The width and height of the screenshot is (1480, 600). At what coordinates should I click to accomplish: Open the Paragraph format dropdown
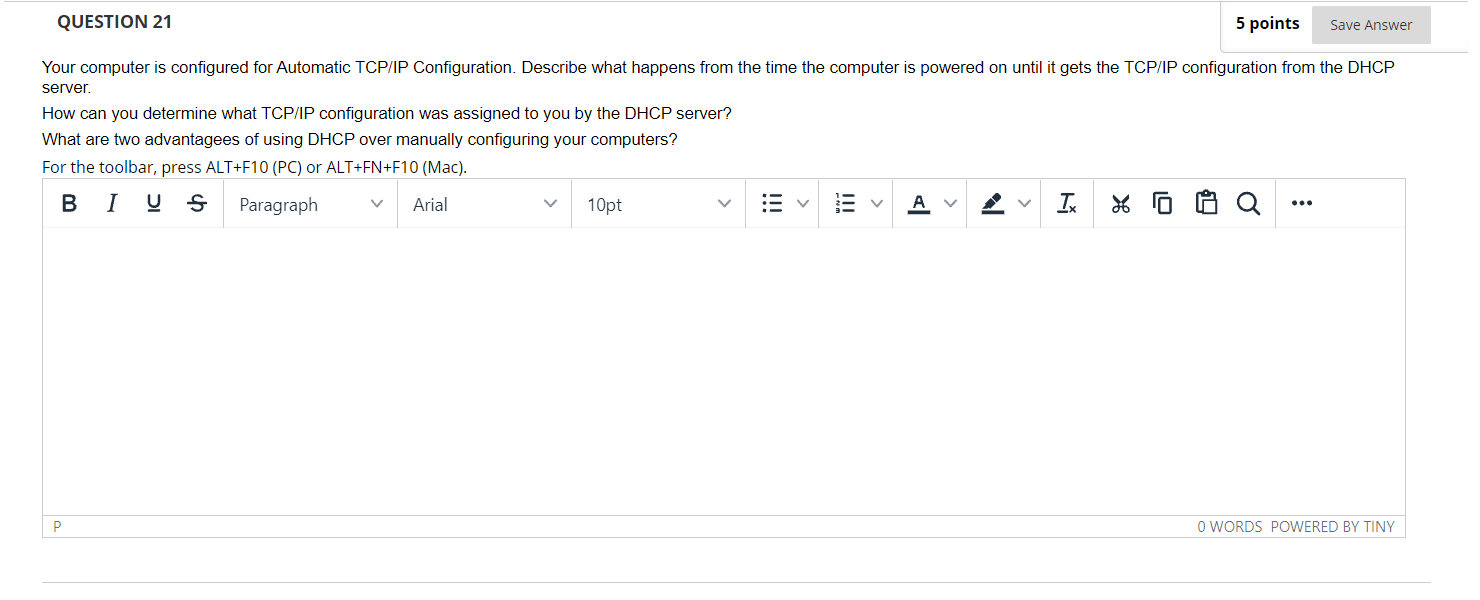pos(311,204)
